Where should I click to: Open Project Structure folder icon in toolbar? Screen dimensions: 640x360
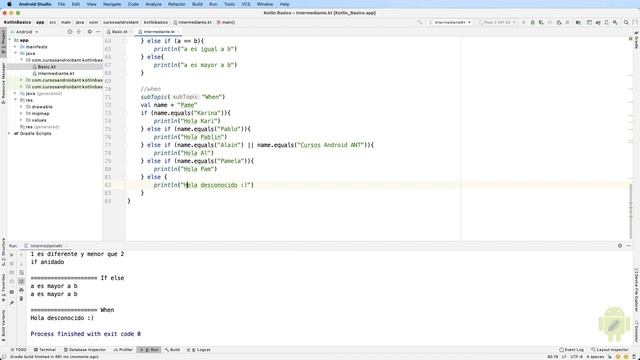coord(578,22)
